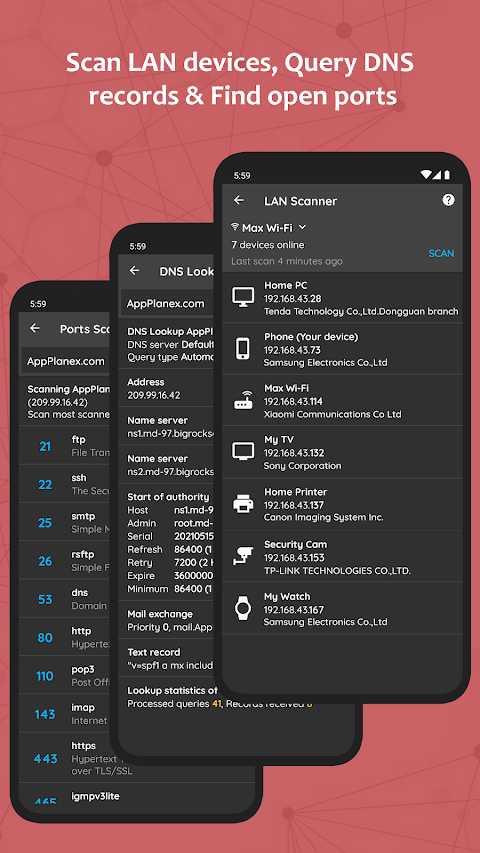Image resolution: width=480 pixels, height=853 pixels.
Task: Tap 'Last scan 4 minutes ago' text
Action: [x=287, y=261]
